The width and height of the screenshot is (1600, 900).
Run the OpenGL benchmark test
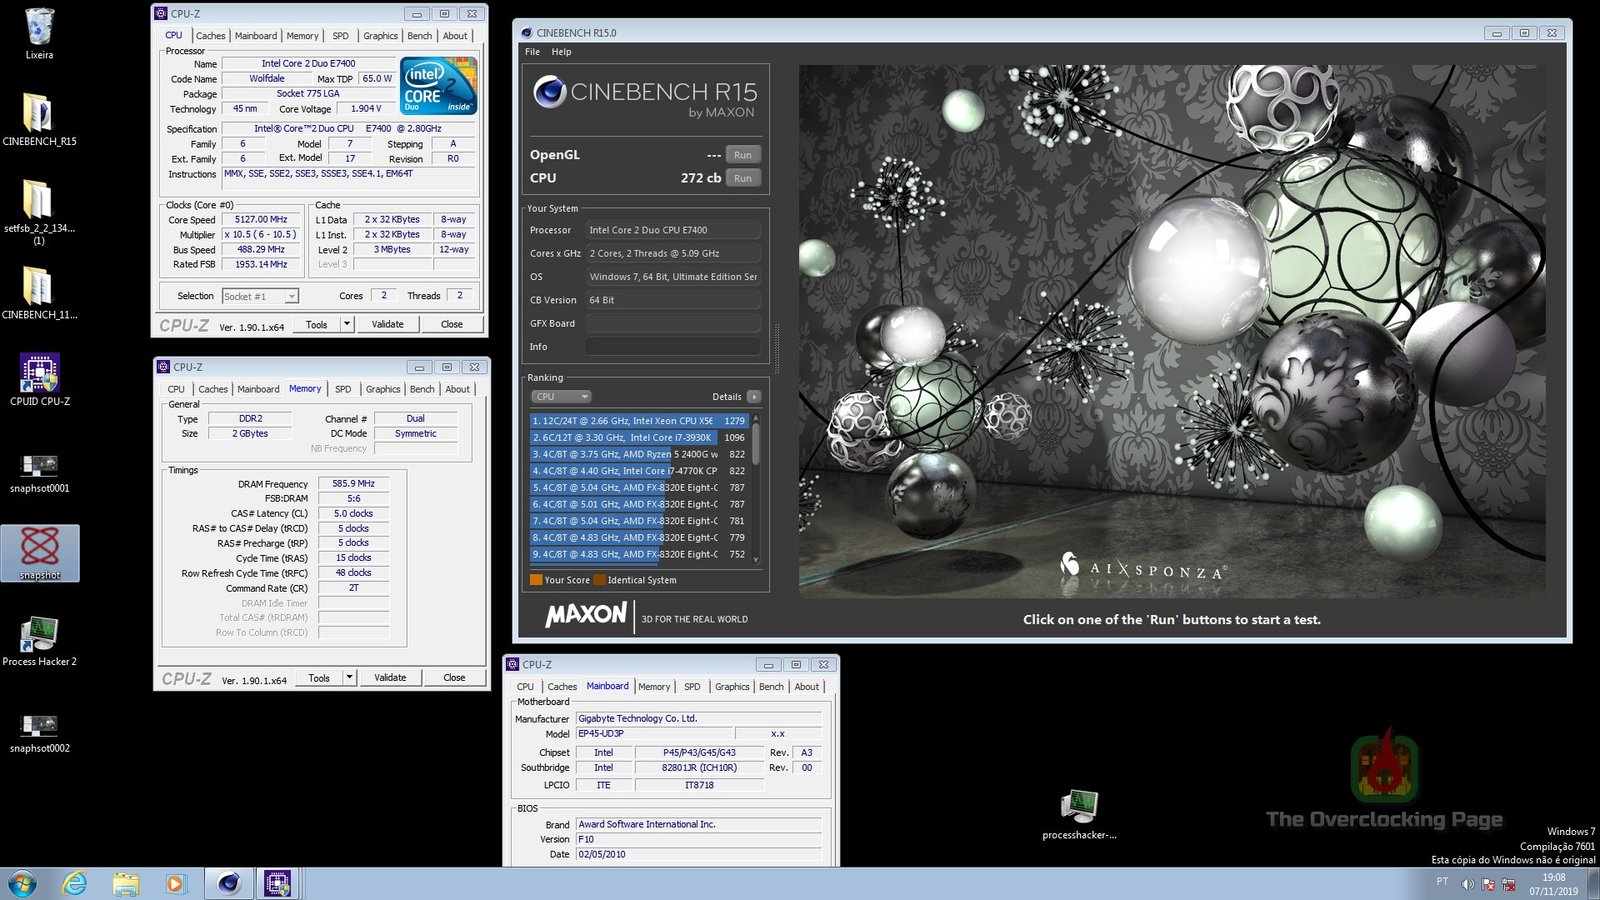point(742,155)
